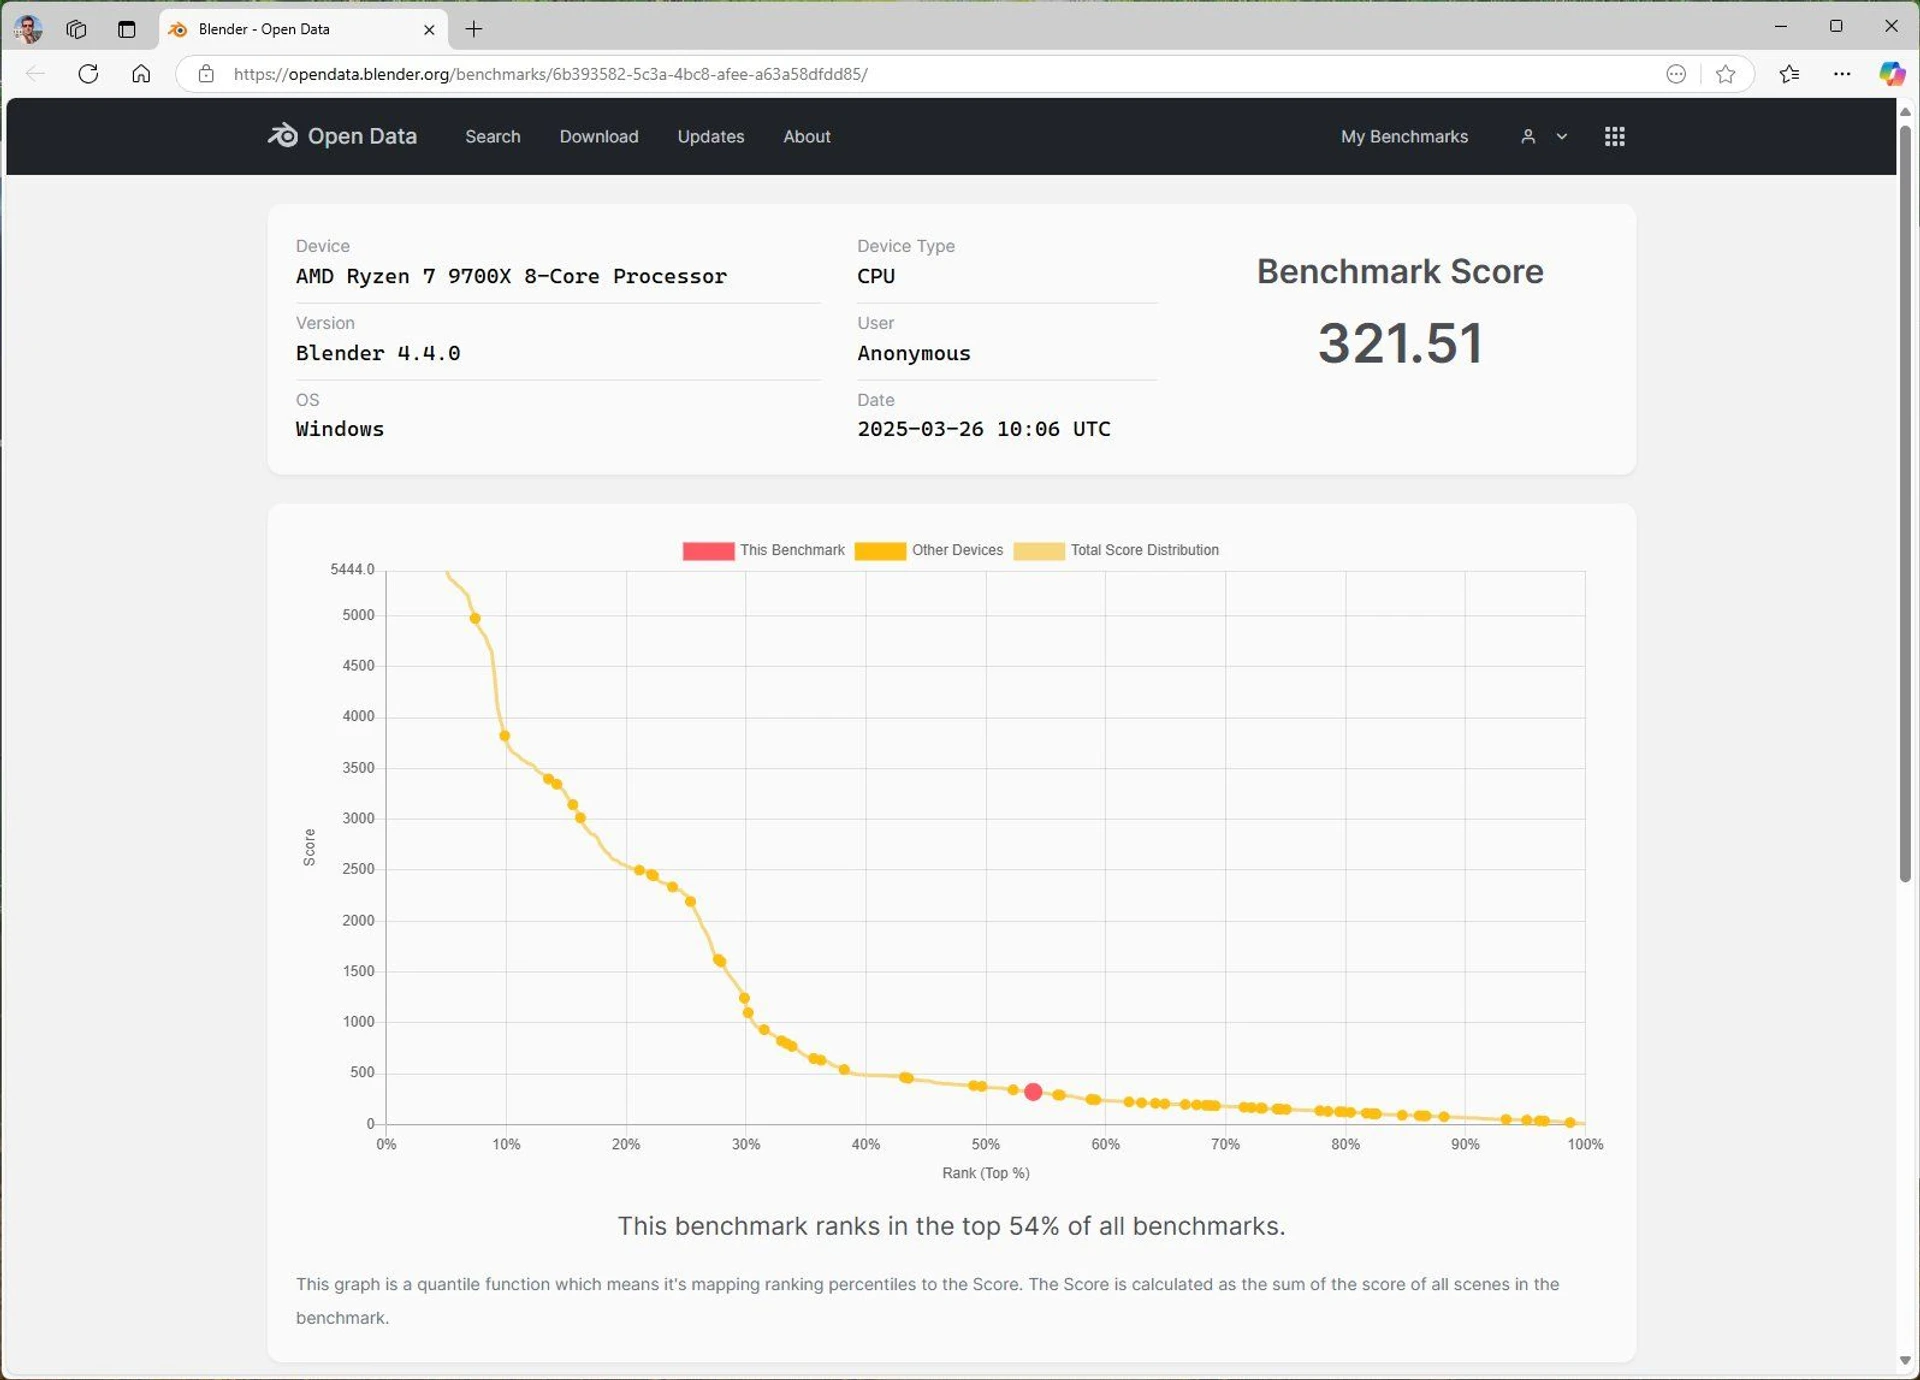The width and height of the screenshot is (1920, 1380).
Task: Open the Copilot sidebar icon
Action: [x=1891, y=74]
